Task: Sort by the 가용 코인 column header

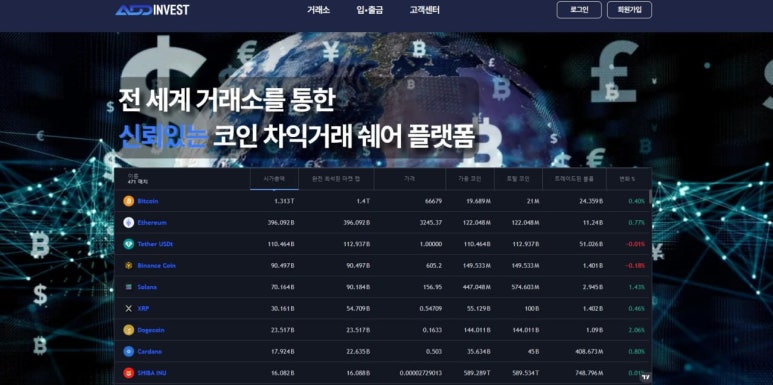Action: pyautogui.click(x=470, y=179)
